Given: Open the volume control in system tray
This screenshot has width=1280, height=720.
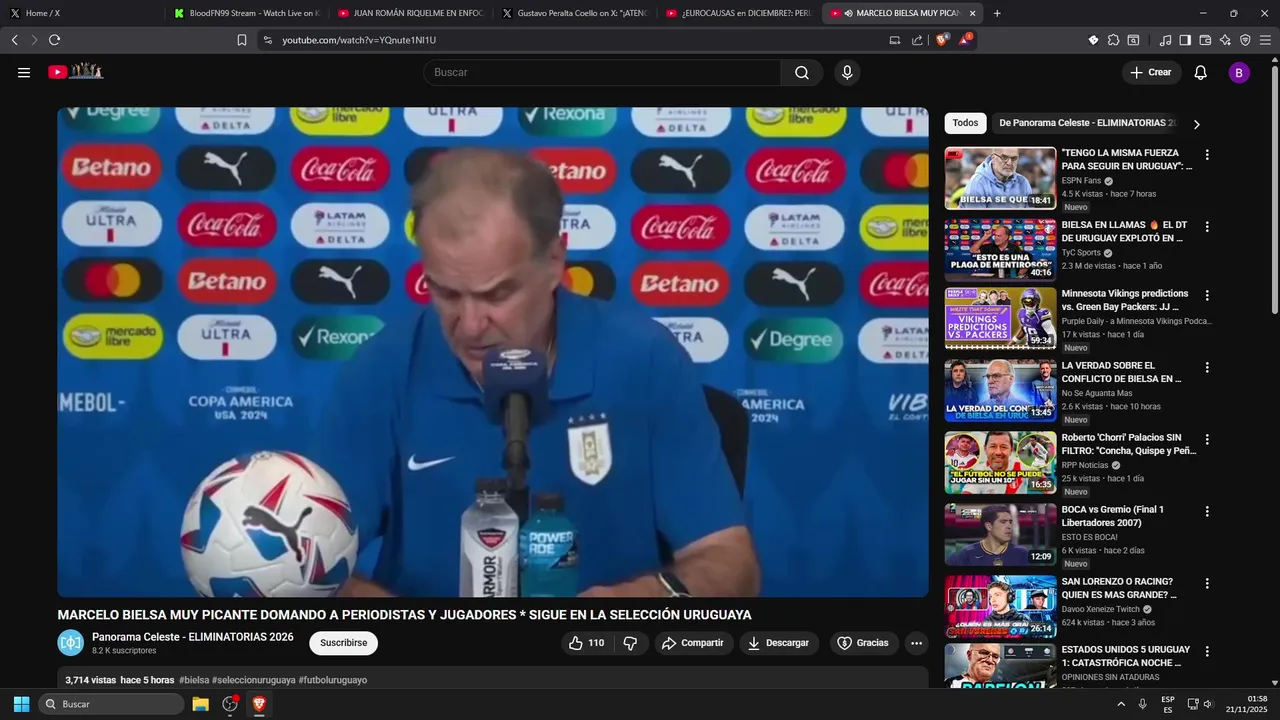Looking at the screenshot, I should [x=1208, y=704].
